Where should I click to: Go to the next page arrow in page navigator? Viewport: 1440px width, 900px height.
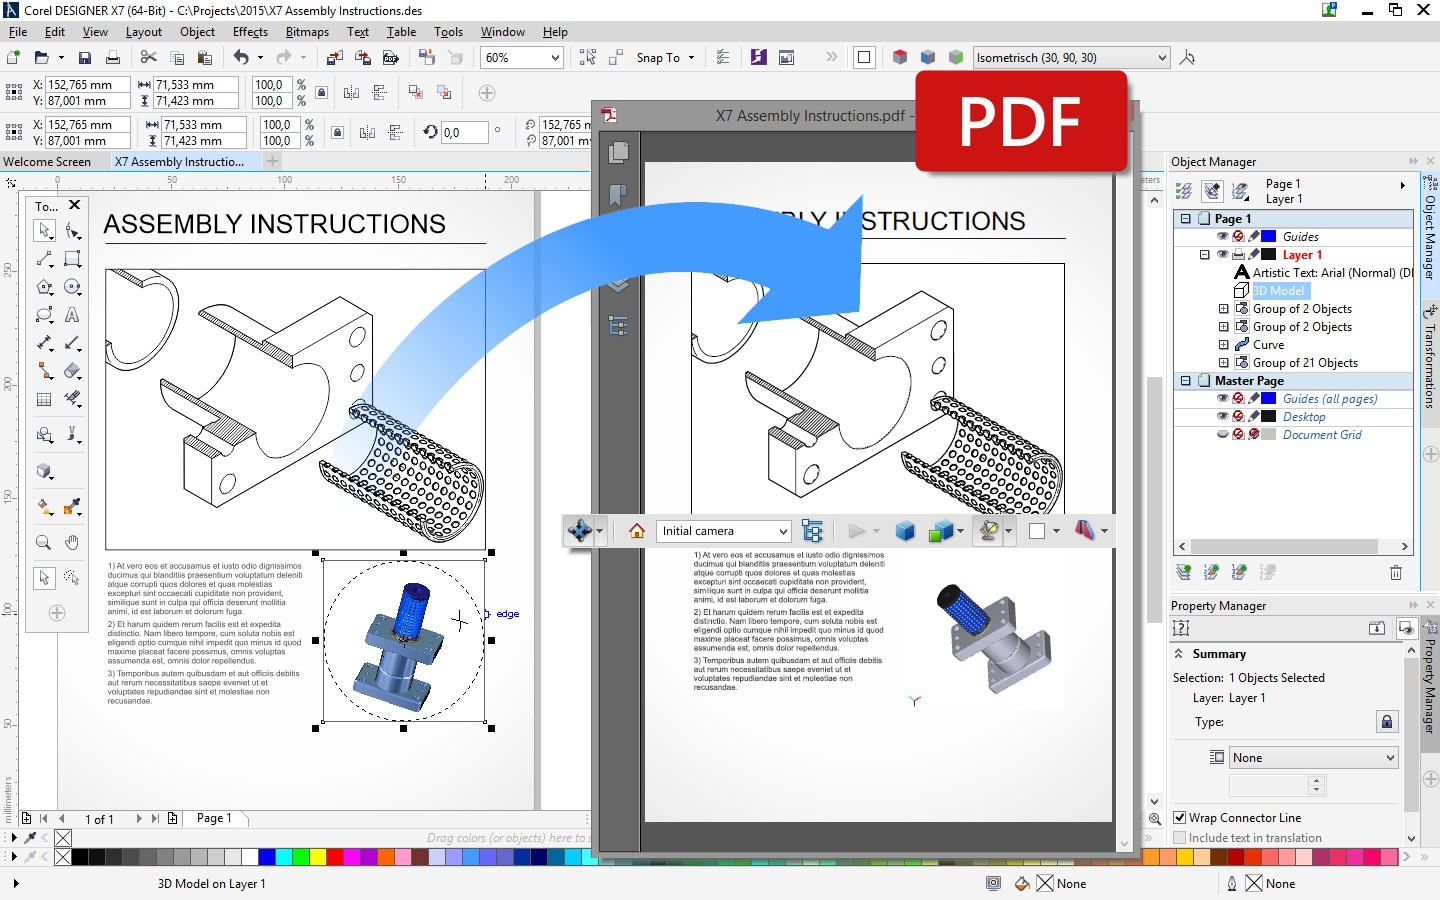[138, 818]
